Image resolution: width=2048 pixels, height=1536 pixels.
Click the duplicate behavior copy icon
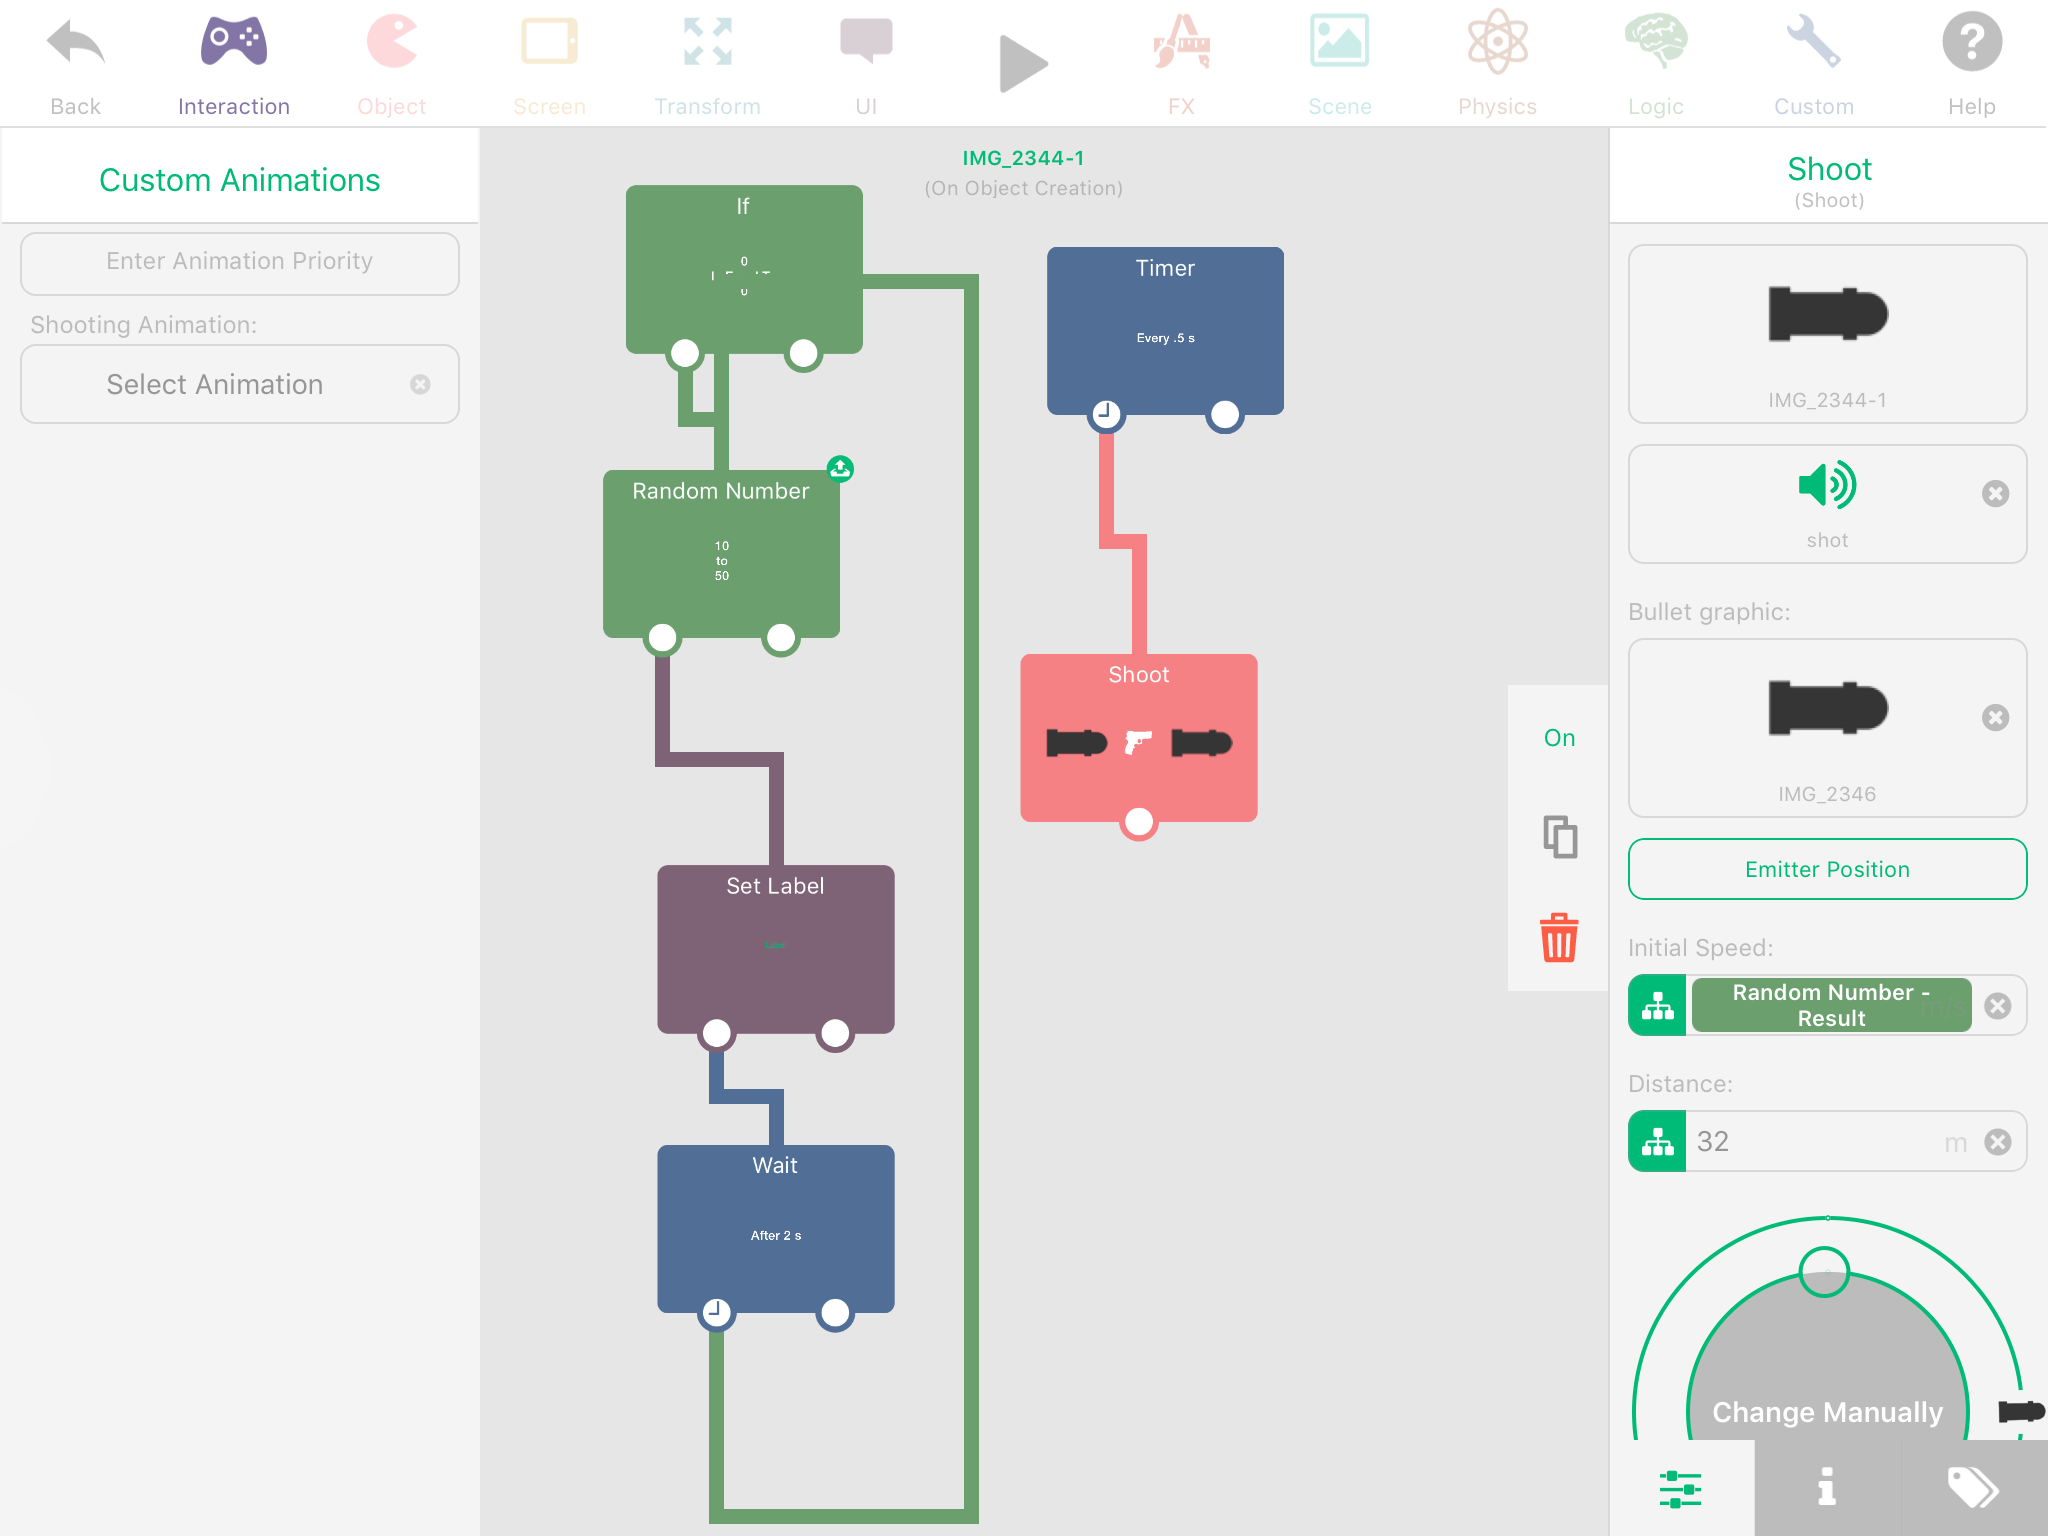tap(1559, 837)
